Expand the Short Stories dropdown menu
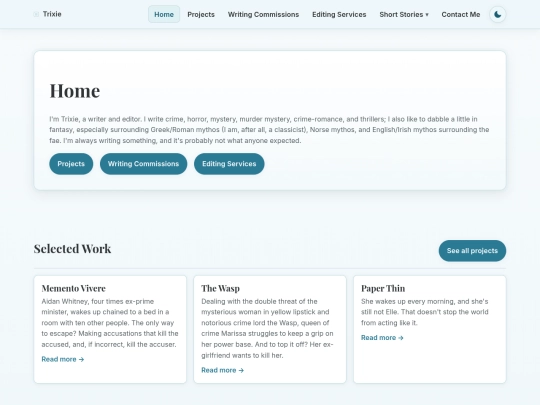Image resolution: width=540 pixels, height=405 pixels. tap(404, 14)
